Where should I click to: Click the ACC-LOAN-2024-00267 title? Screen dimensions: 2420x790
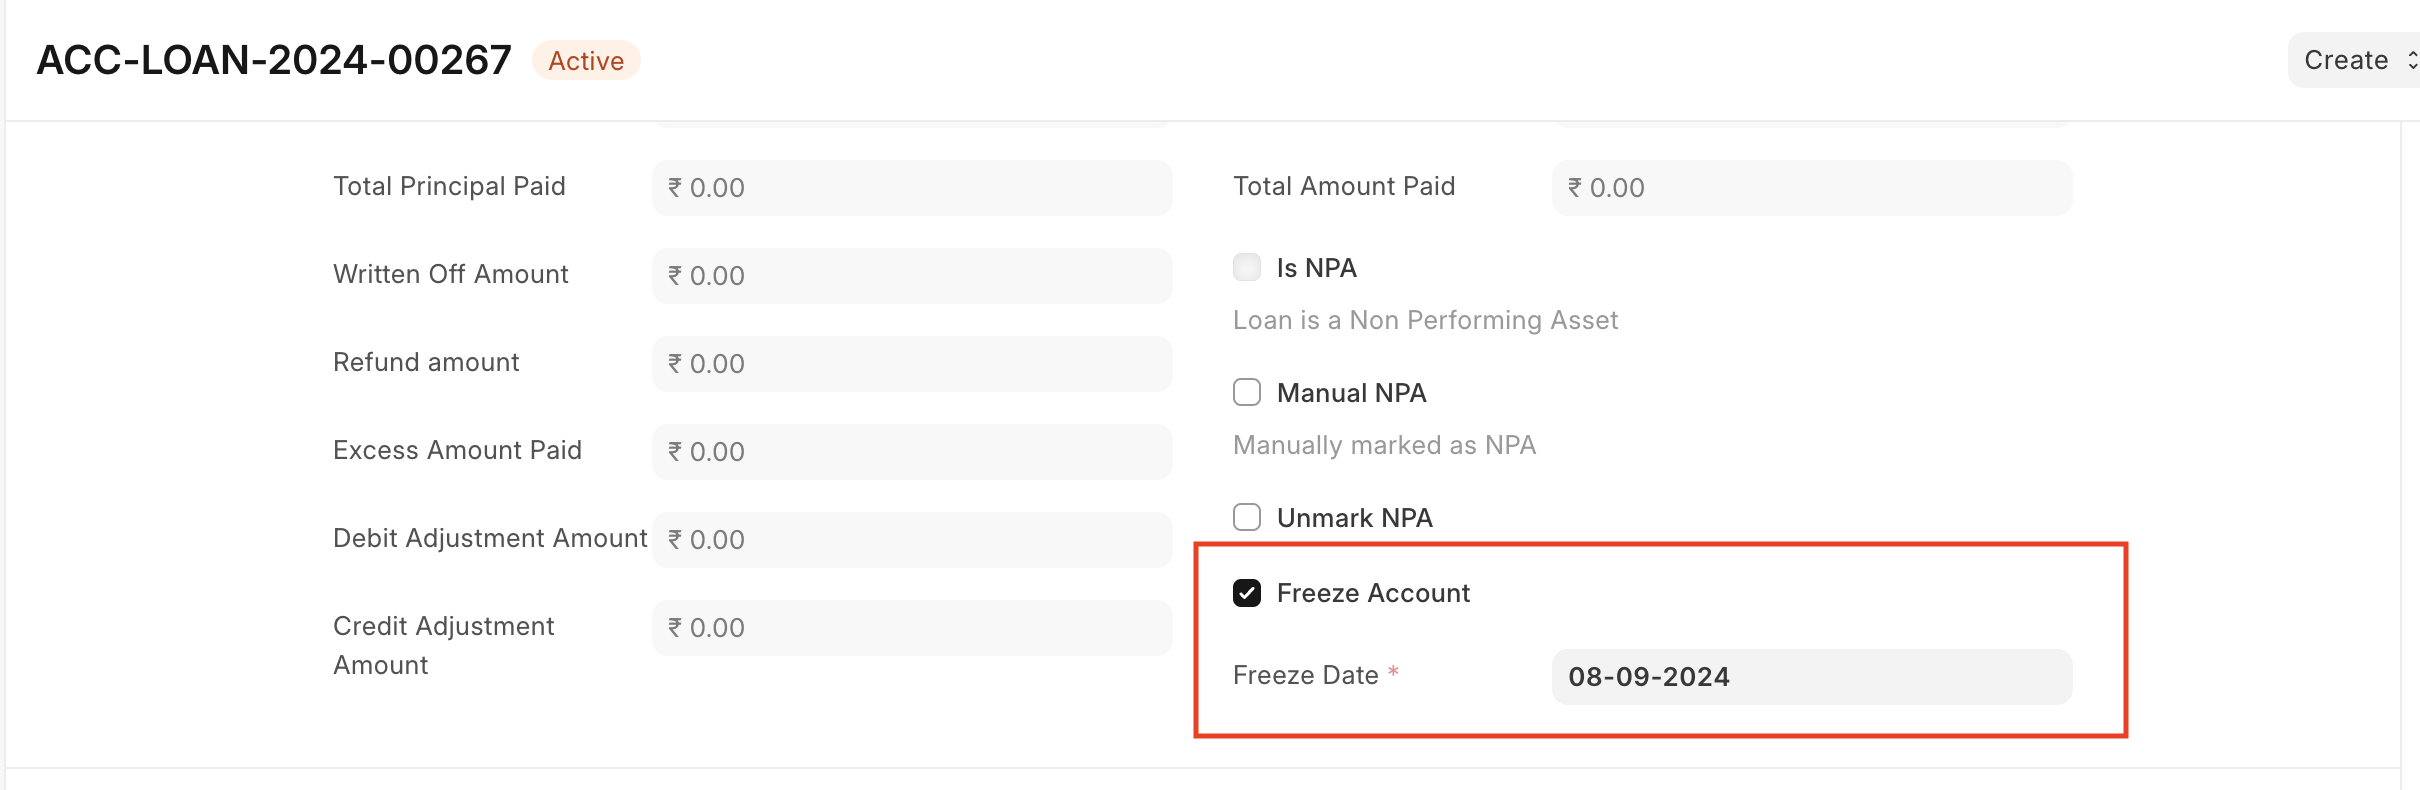point(272,59)
